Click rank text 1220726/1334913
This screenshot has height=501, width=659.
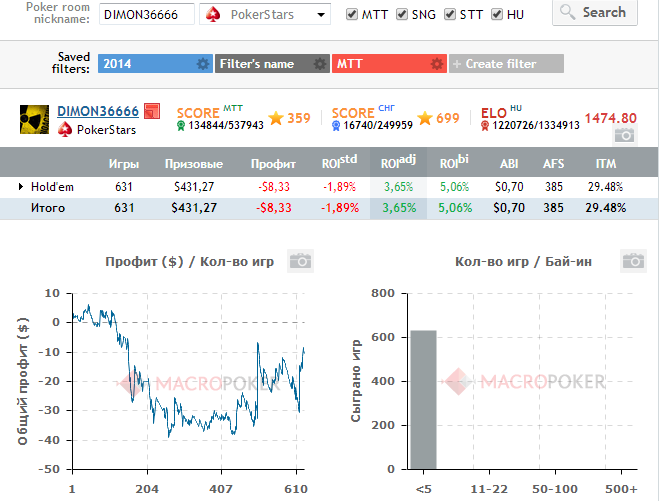coord(536,125)
